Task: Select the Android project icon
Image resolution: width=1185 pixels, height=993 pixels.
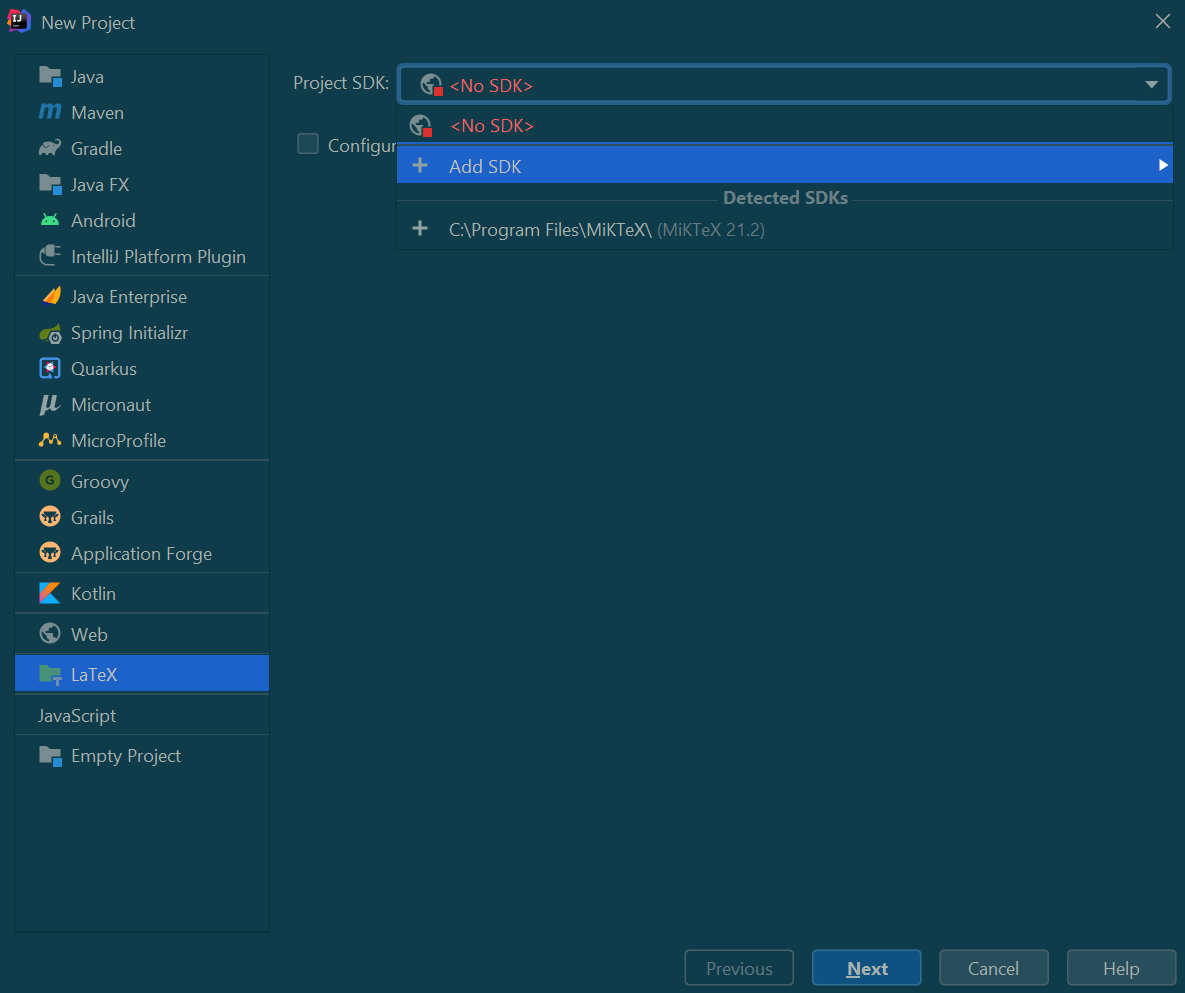Action: [x=50, y=220]
